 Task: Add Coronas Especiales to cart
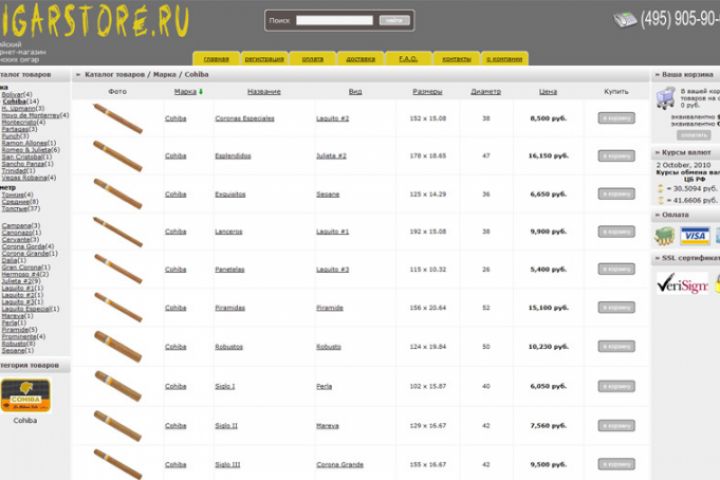pyautogui.click(x=616, y=119)
